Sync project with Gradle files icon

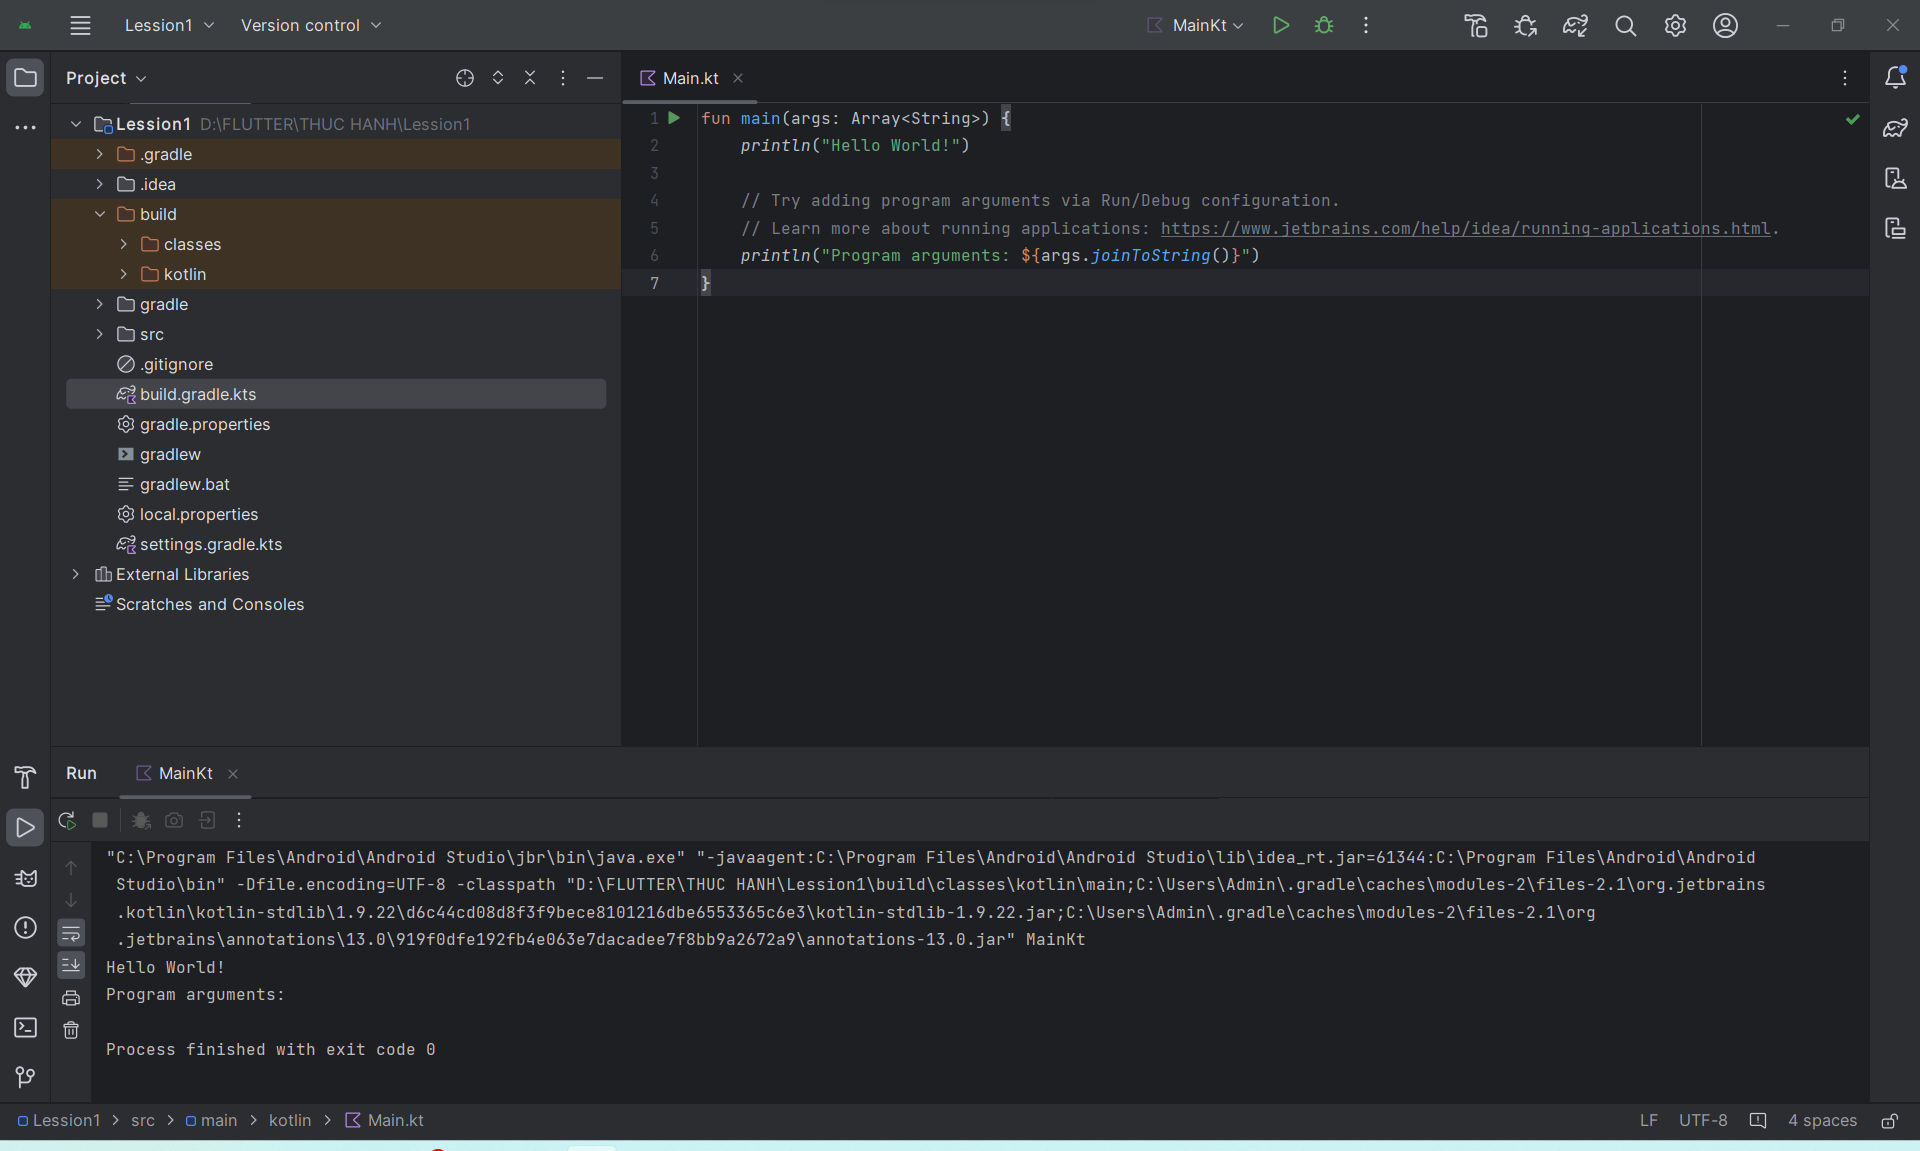click(x=1575, y=26)
